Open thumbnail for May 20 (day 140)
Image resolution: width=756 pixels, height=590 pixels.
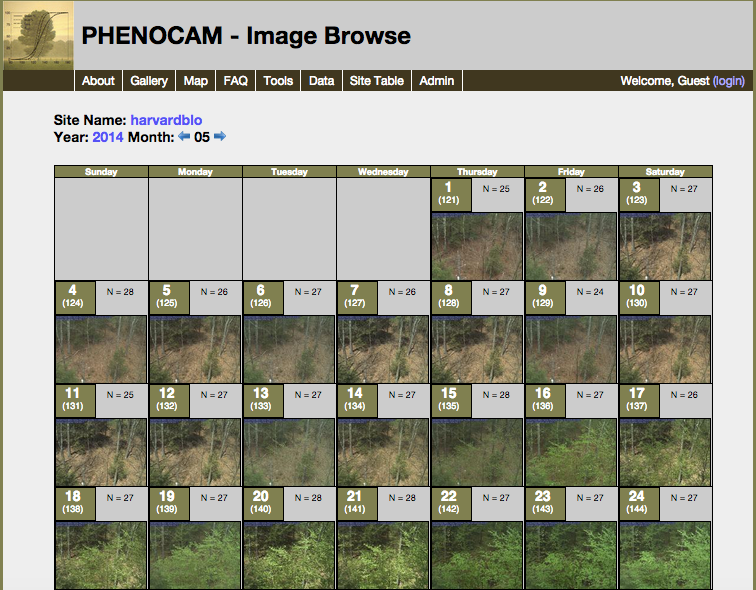click(x=289, y=555)
